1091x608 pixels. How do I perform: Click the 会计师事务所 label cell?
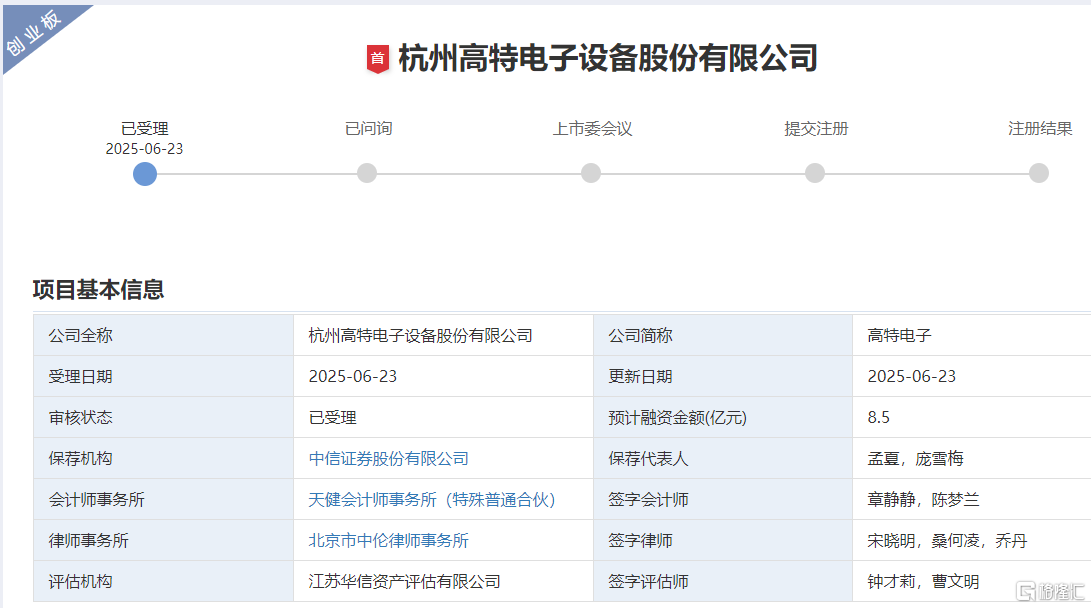[x=164, y=499]
